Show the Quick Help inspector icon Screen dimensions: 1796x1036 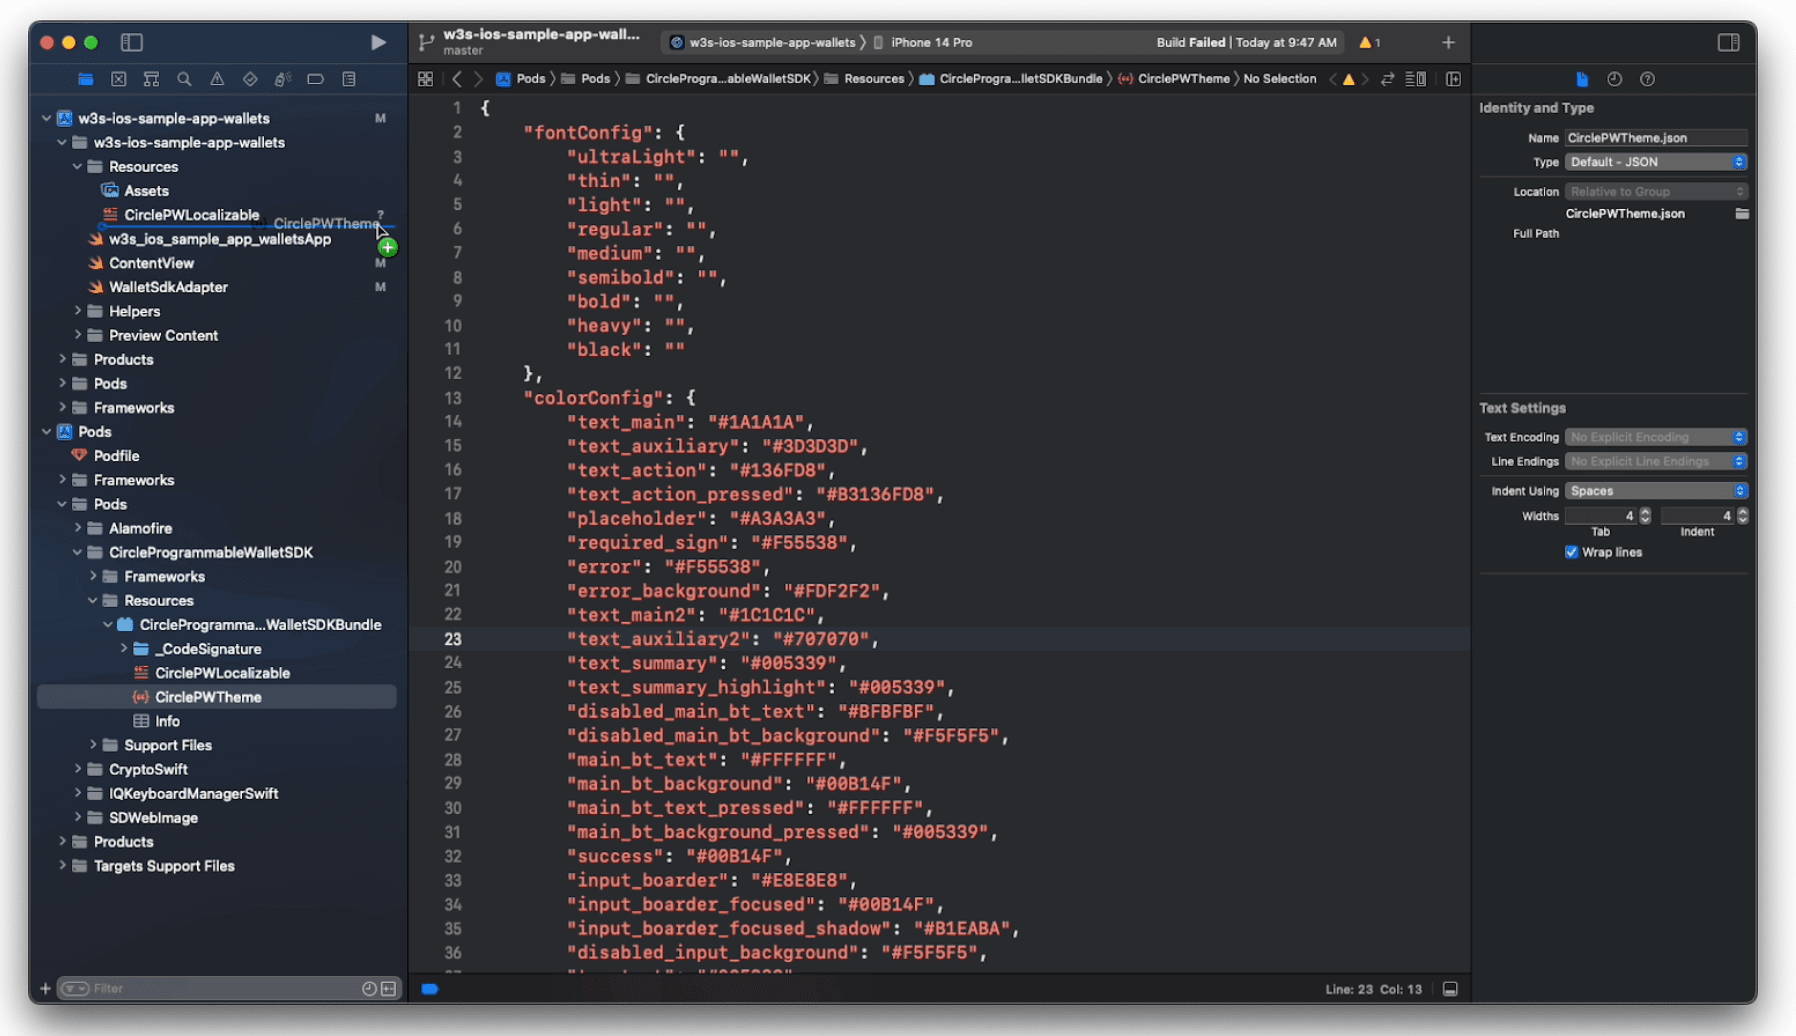1647,79
